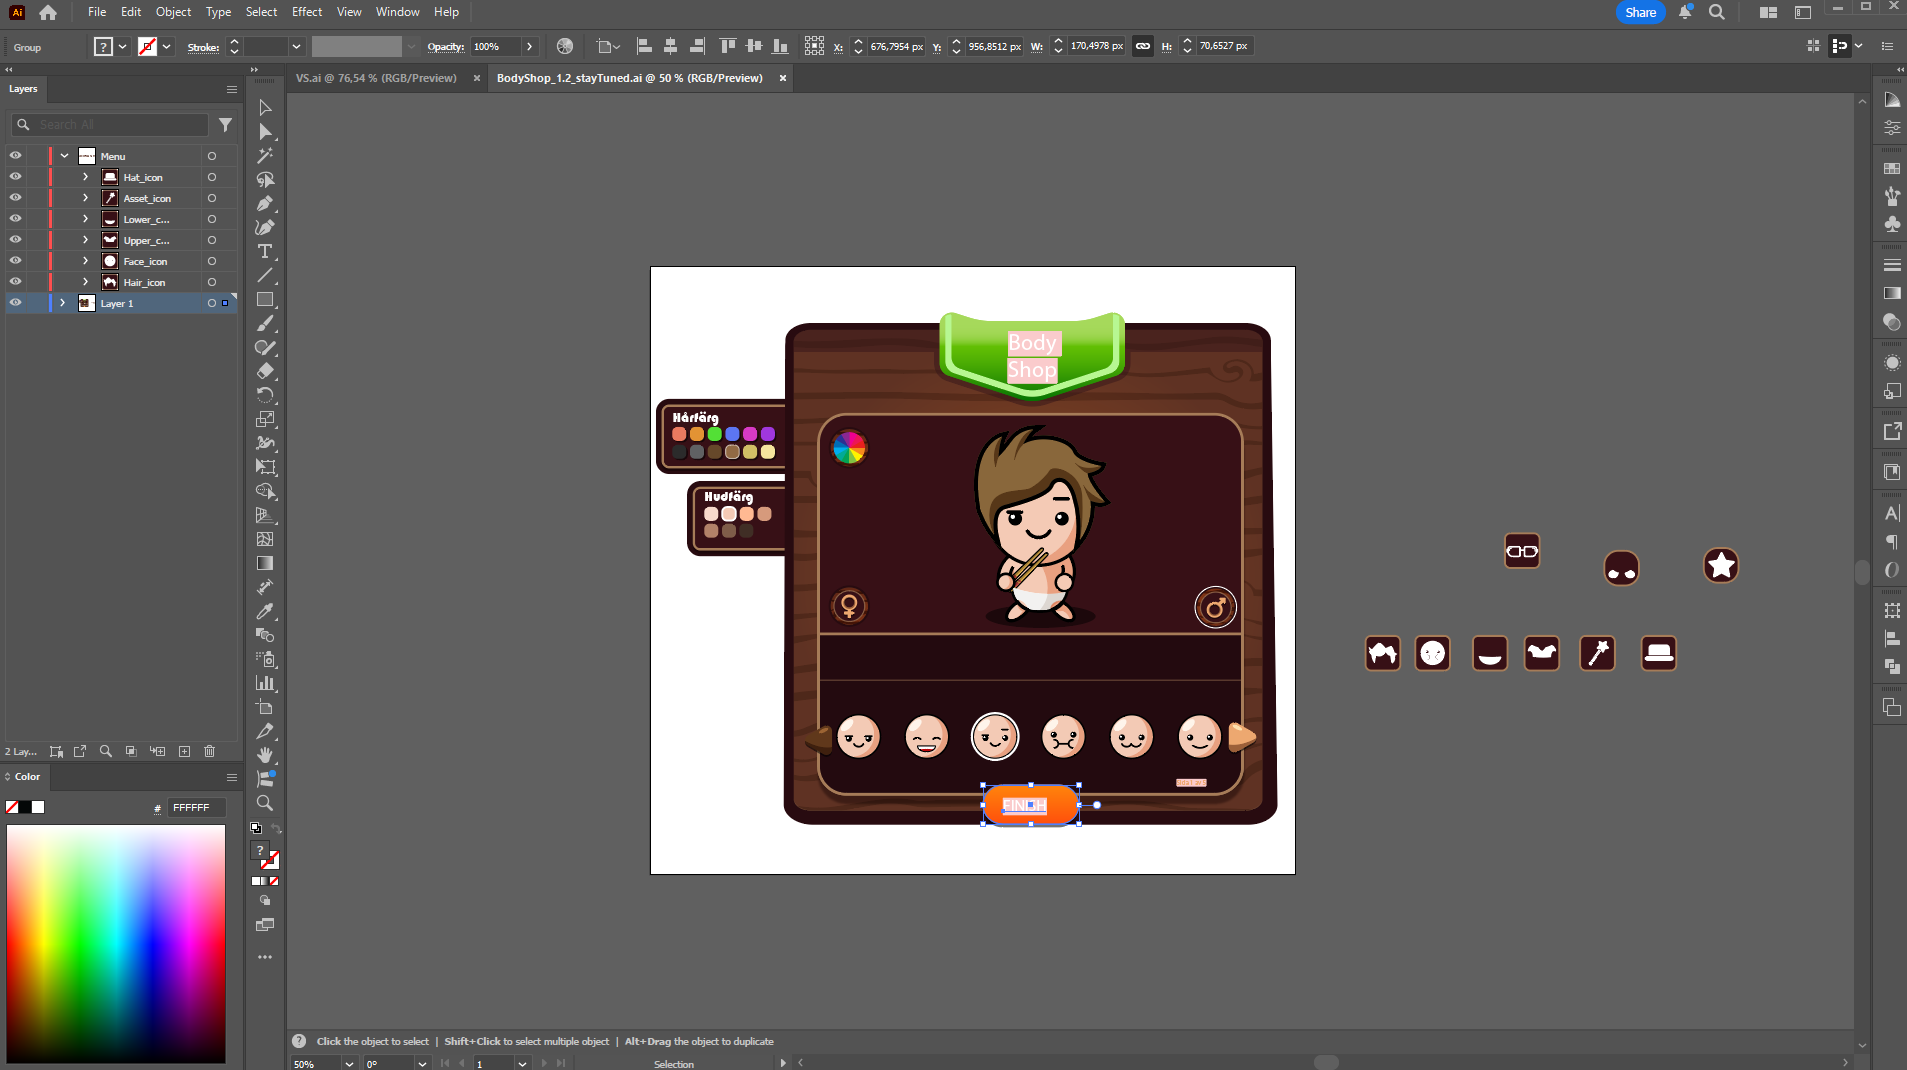
Task: Select the Zoom tool in toolbar
Action: pos(265,803)
